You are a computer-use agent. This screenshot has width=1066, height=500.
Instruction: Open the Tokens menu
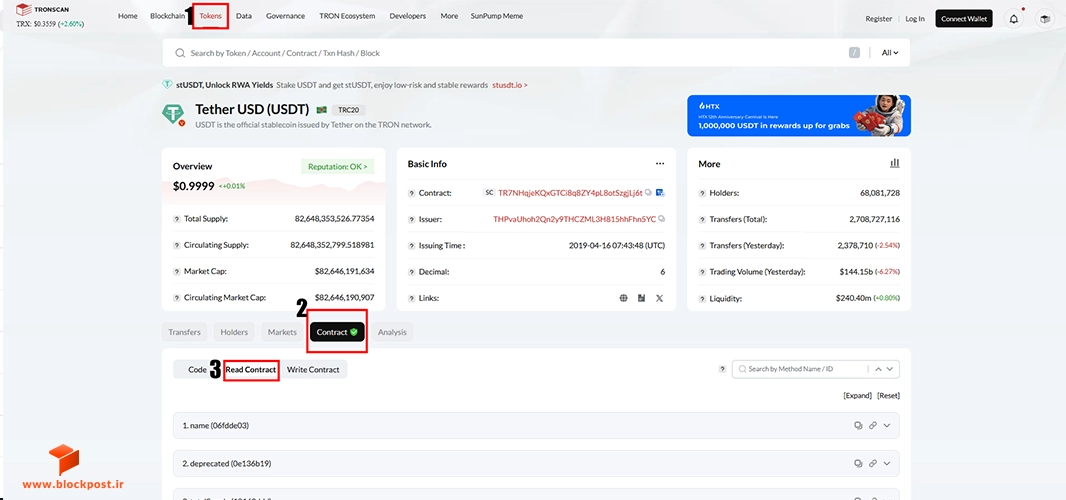point(210,16)
